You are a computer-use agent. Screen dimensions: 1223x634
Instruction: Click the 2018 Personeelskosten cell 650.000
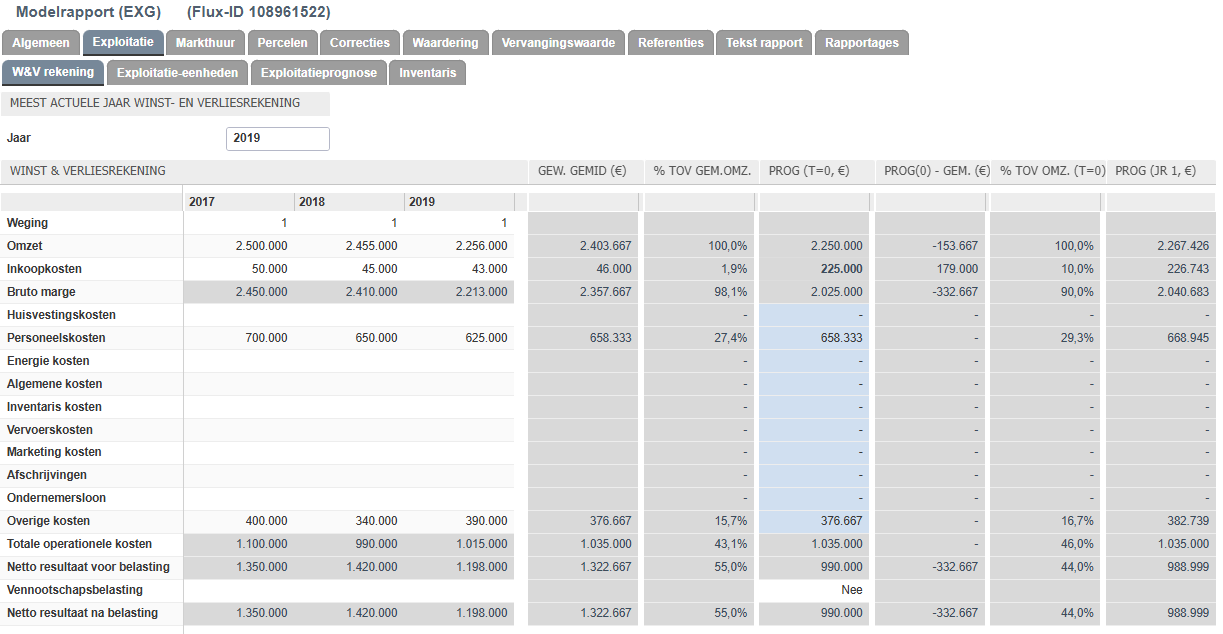tap(349, 338)
